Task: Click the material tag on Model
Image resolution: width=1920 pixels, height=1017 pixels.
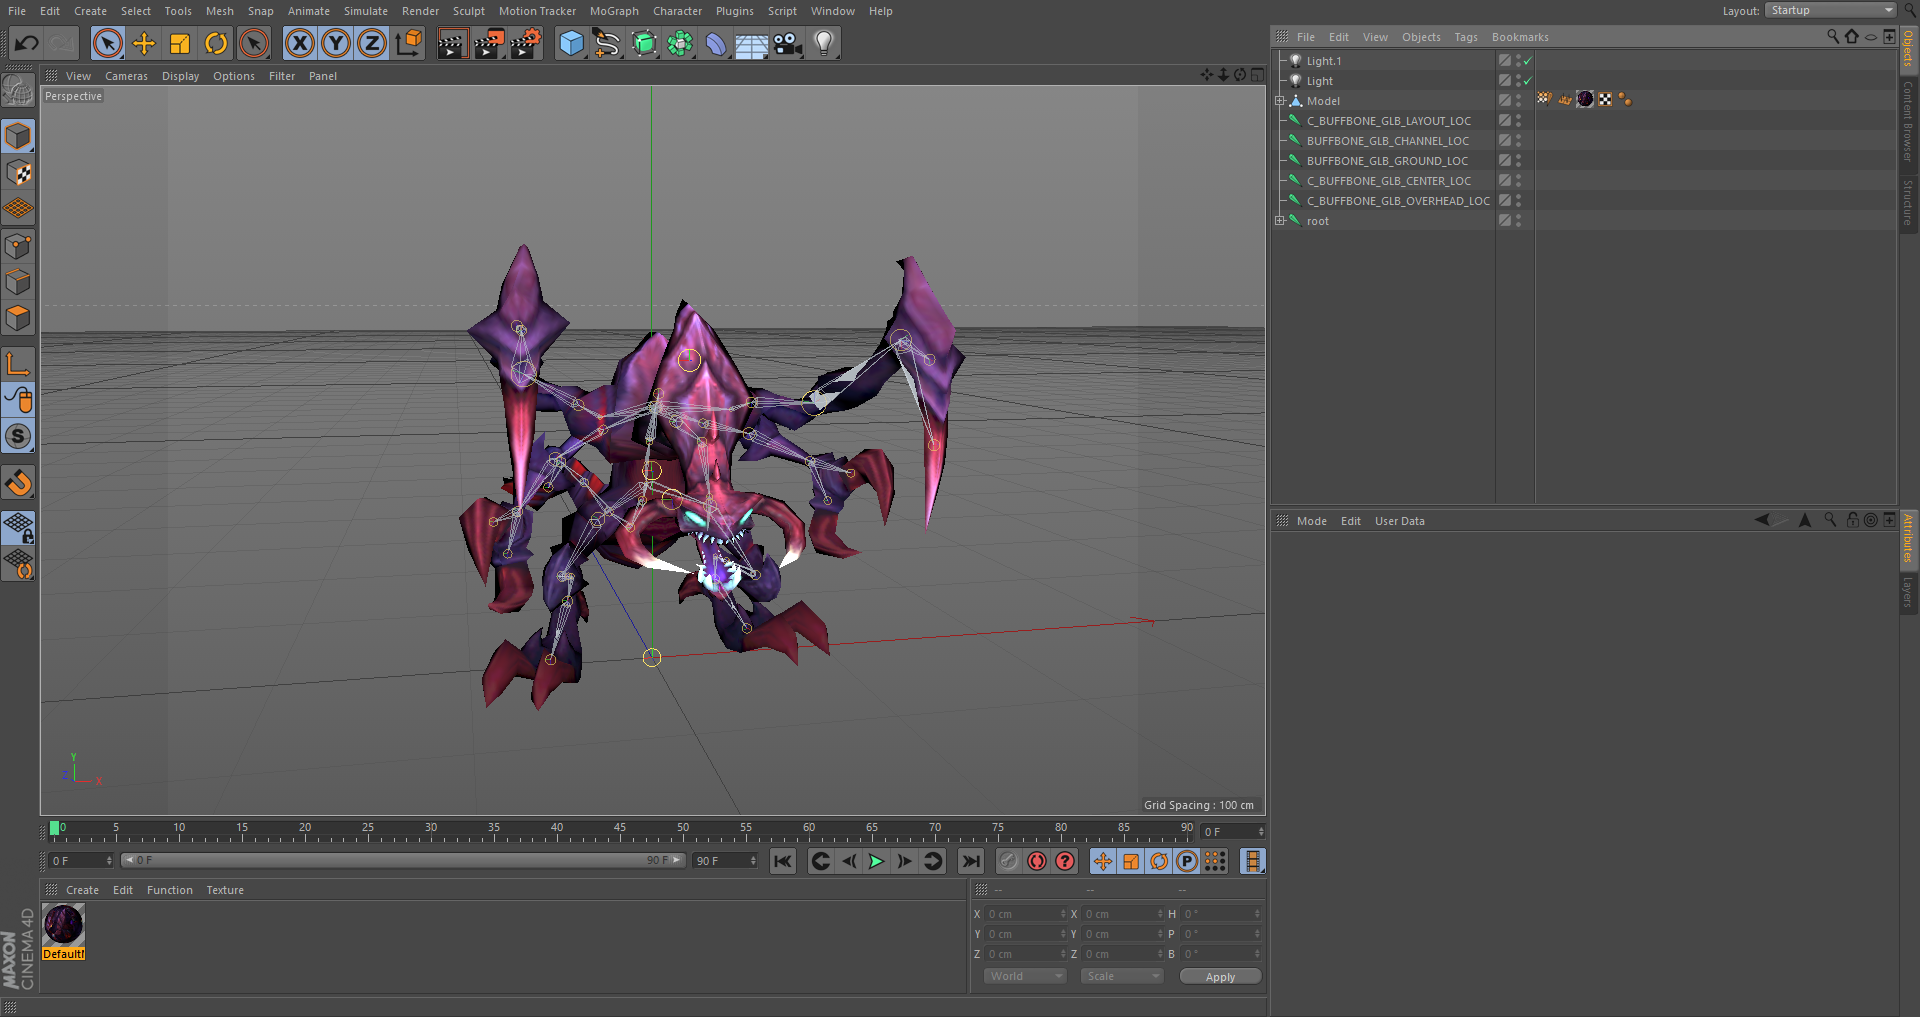Action: pyautogui.click(x=1585, y=99)
